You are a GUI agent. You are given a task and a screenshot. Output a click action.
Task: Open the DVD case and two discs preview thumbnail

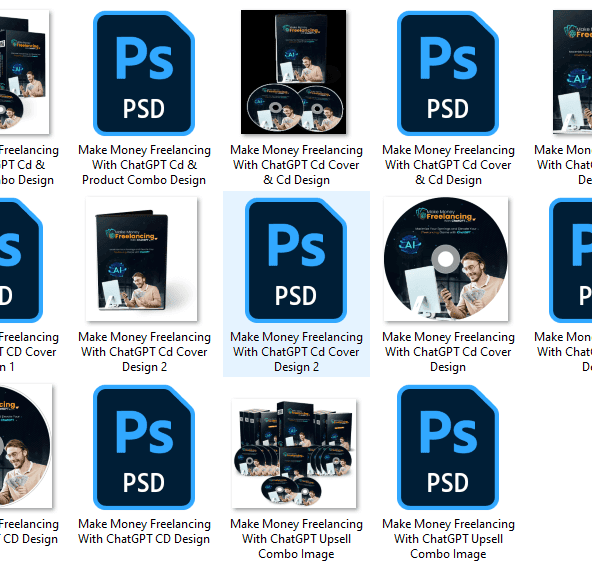(x=293, y=72)
